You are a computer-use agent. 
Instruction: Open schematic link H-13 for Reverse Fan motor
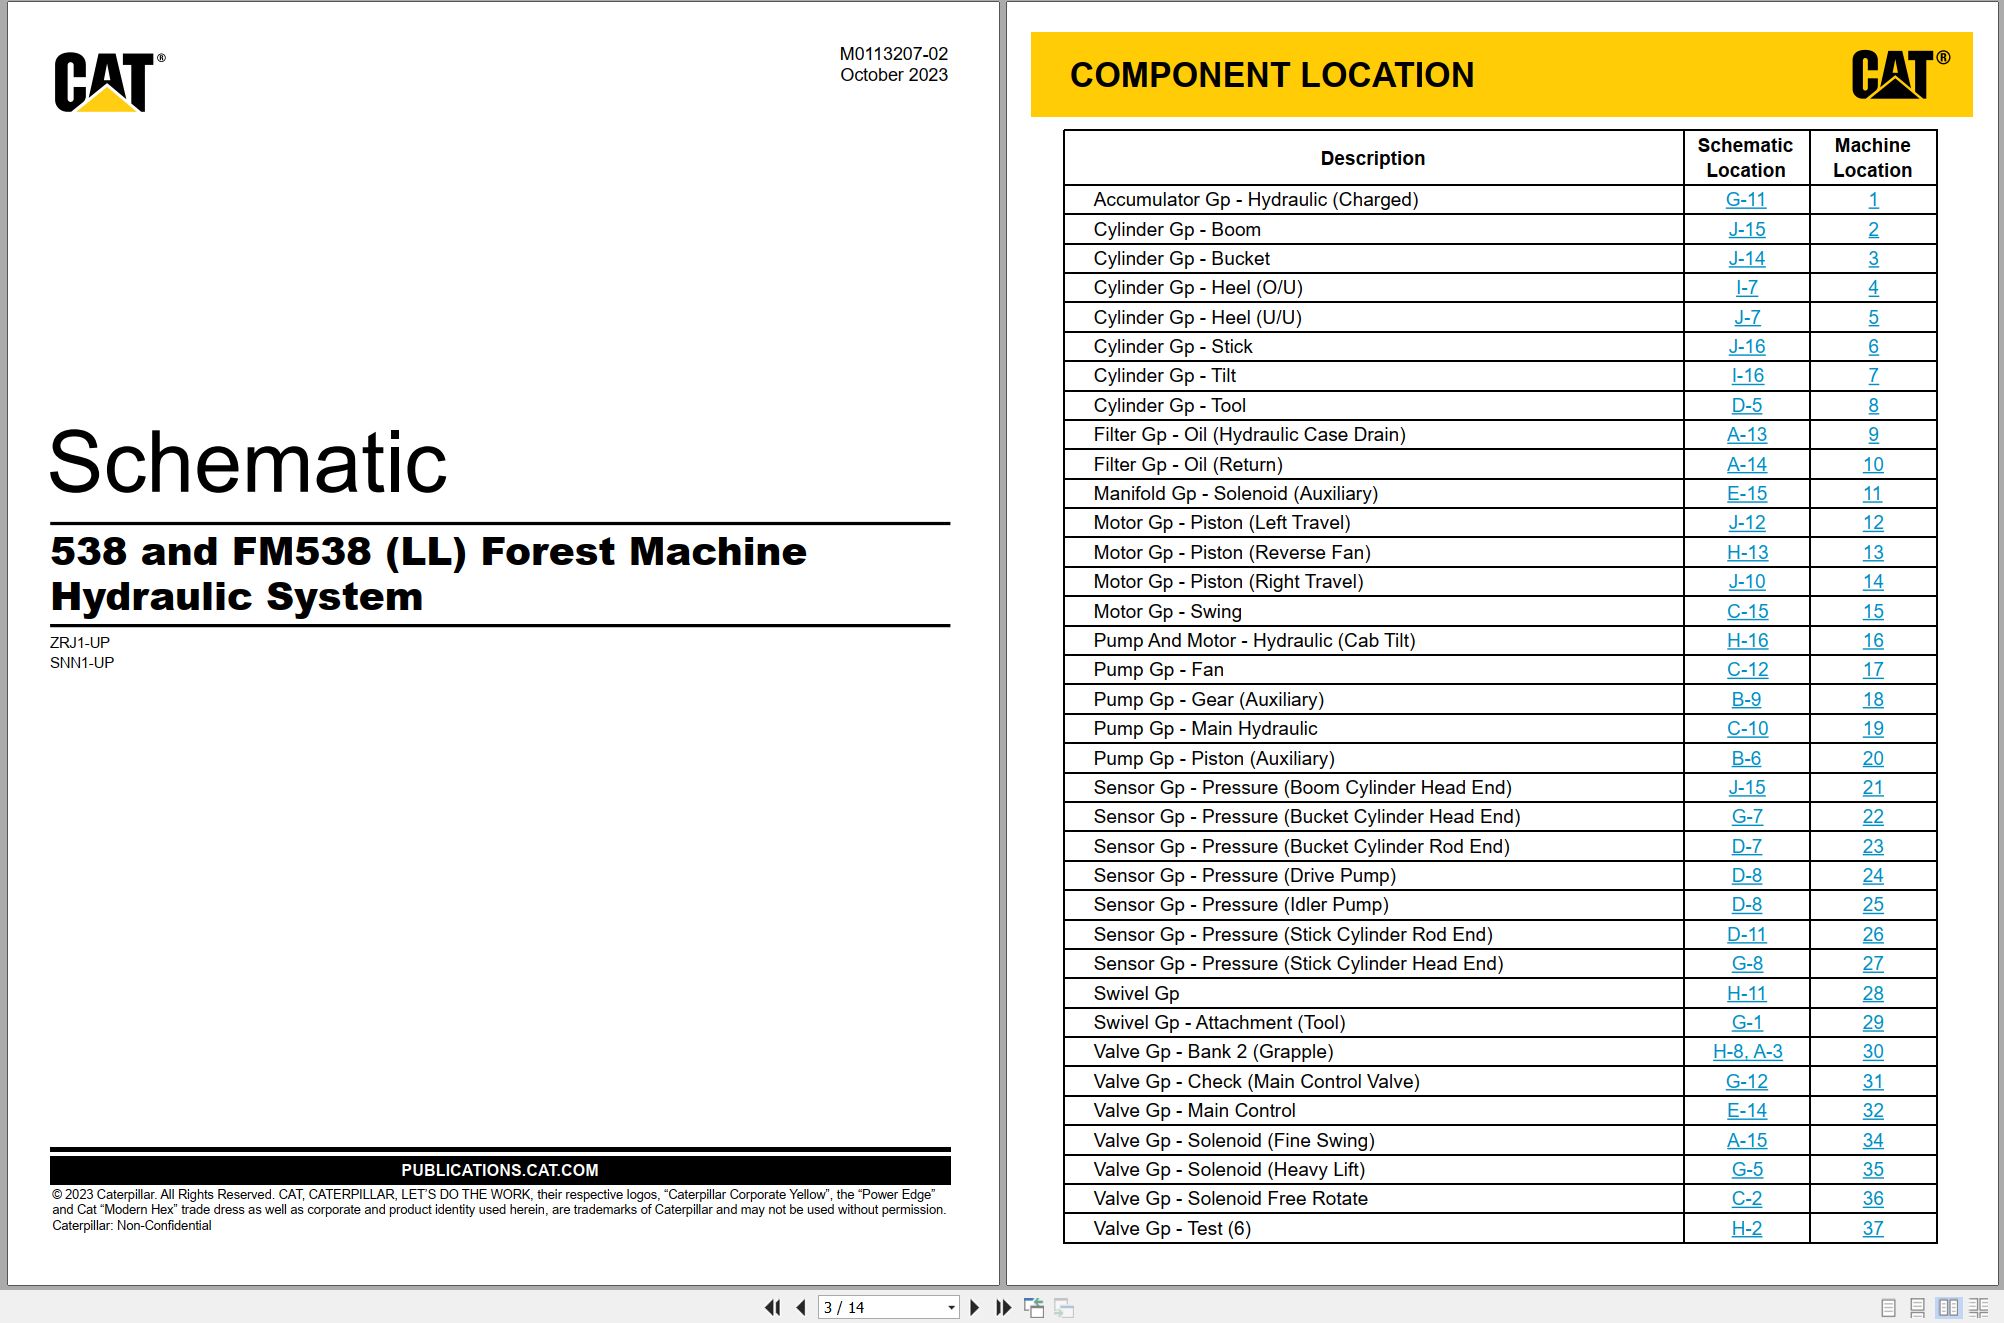[1746, 552]
